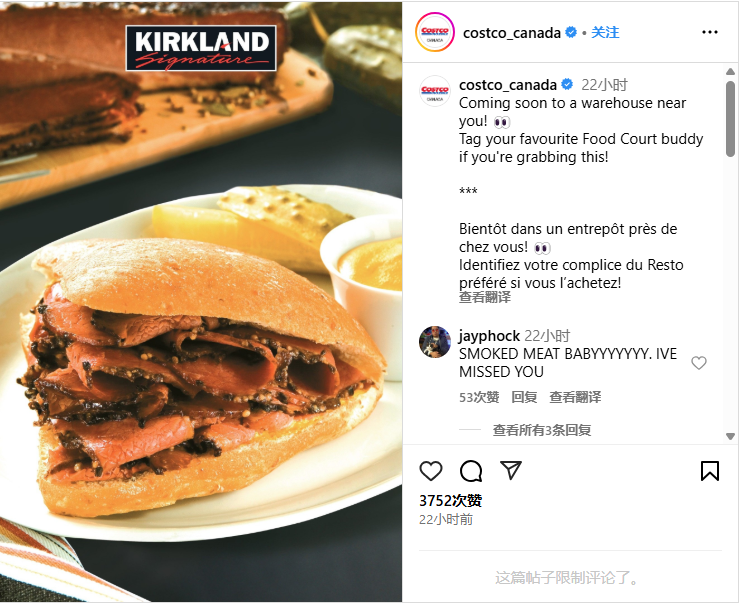
Task: Click the Kirkland Signature sandwich photo
Action: tap(201, 302)
